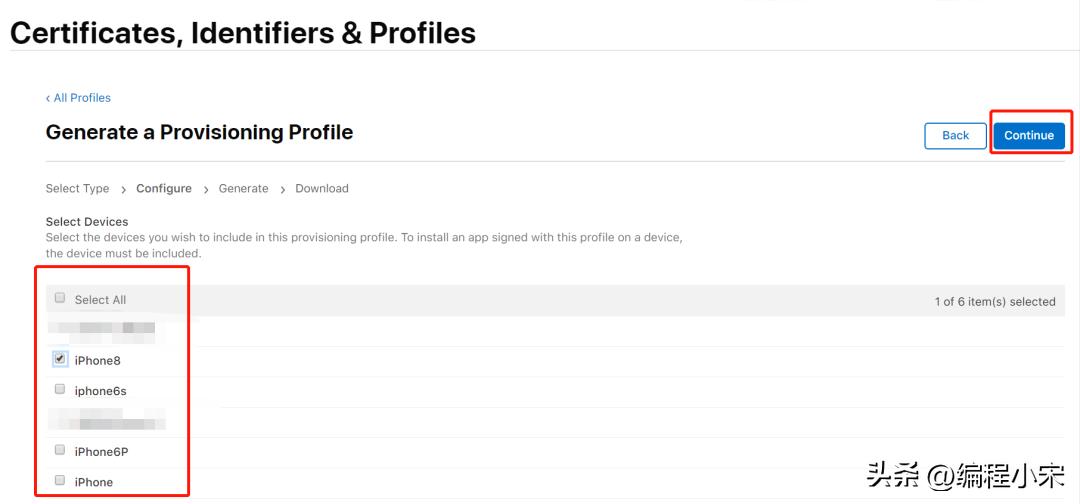
Task: Tick the Select All checkbox
Action: [x=60, y=298]
